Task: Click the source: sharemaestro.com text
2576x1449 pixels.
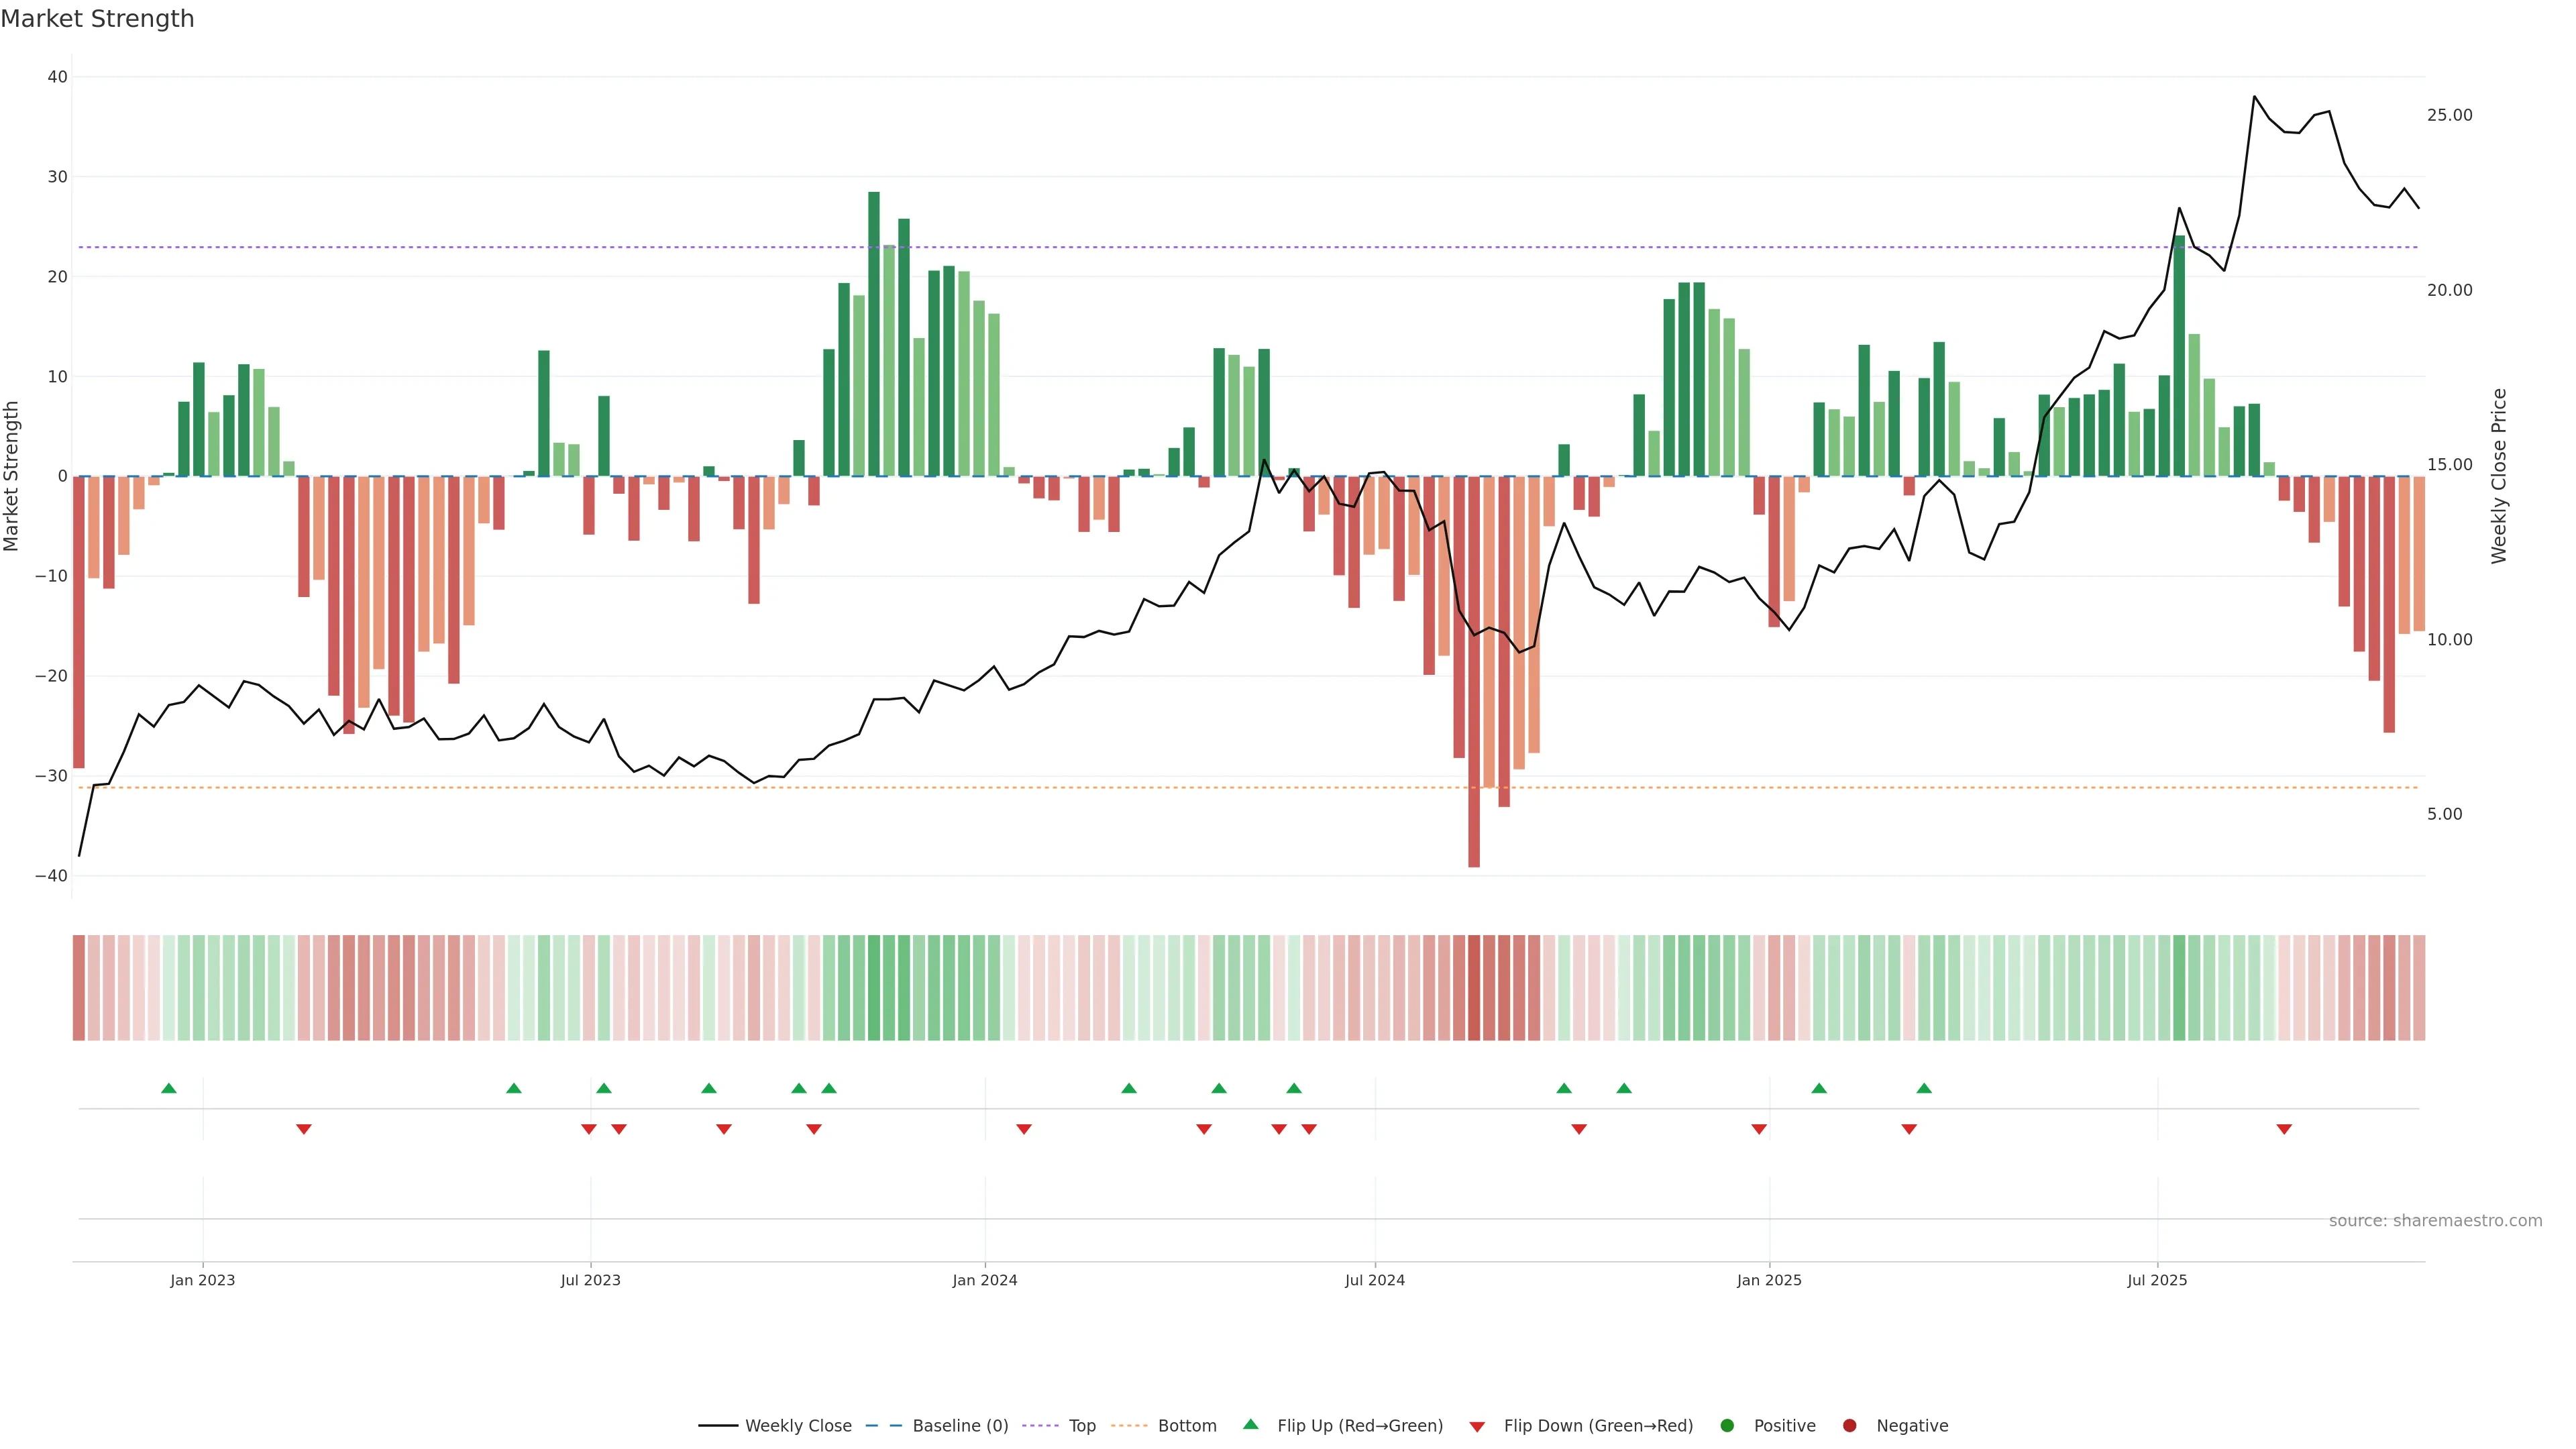Action: [2435, 1221]
